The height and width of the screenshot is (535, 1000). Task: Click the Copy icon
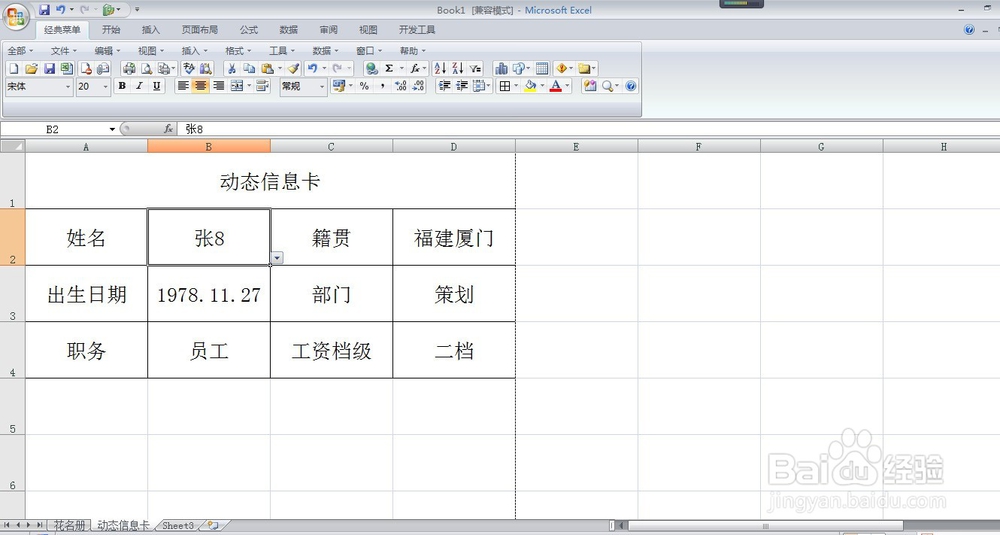249,68
